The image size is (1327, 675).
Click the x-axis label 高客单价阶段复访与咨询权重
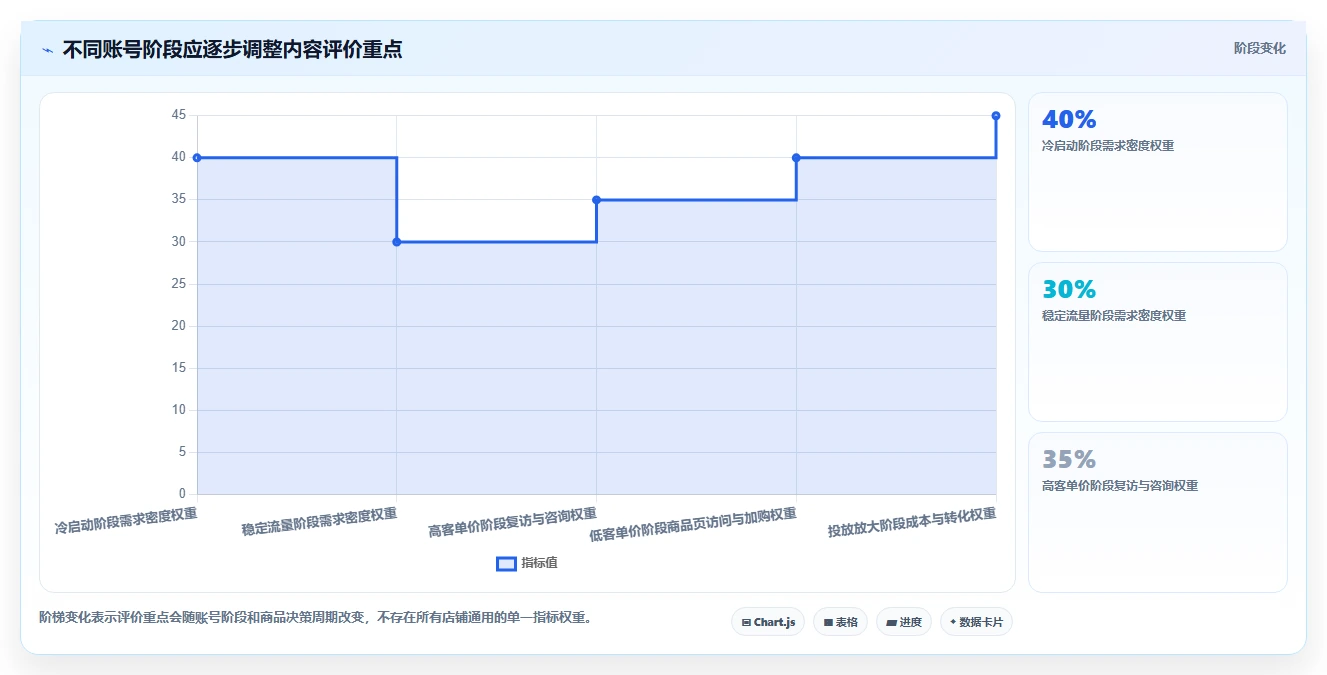pyautogui.click(x=512, y=523)
